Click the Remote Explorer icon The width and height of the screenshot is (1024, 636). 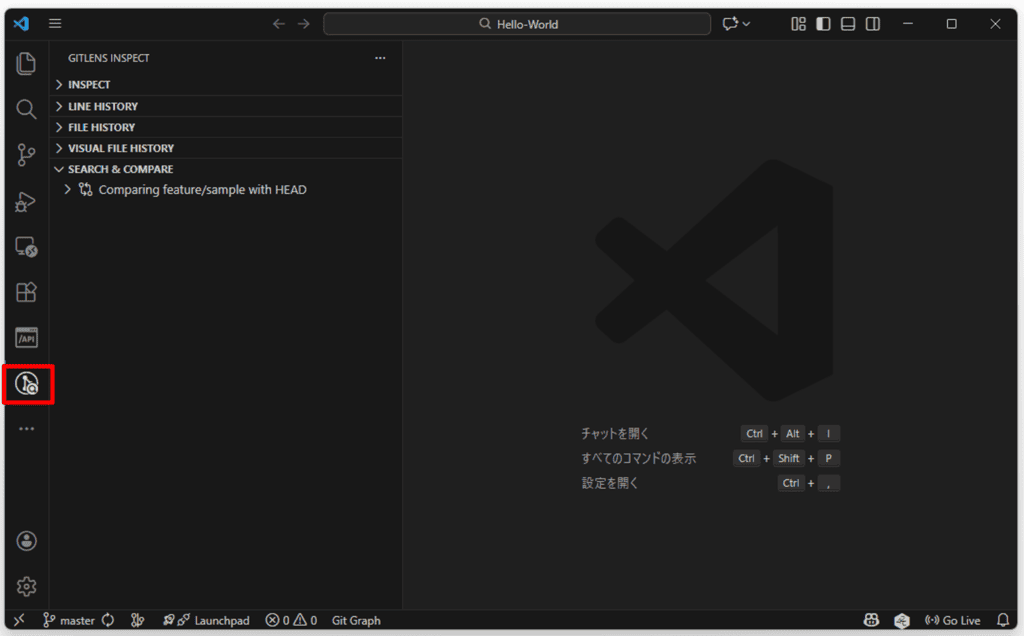26,247
